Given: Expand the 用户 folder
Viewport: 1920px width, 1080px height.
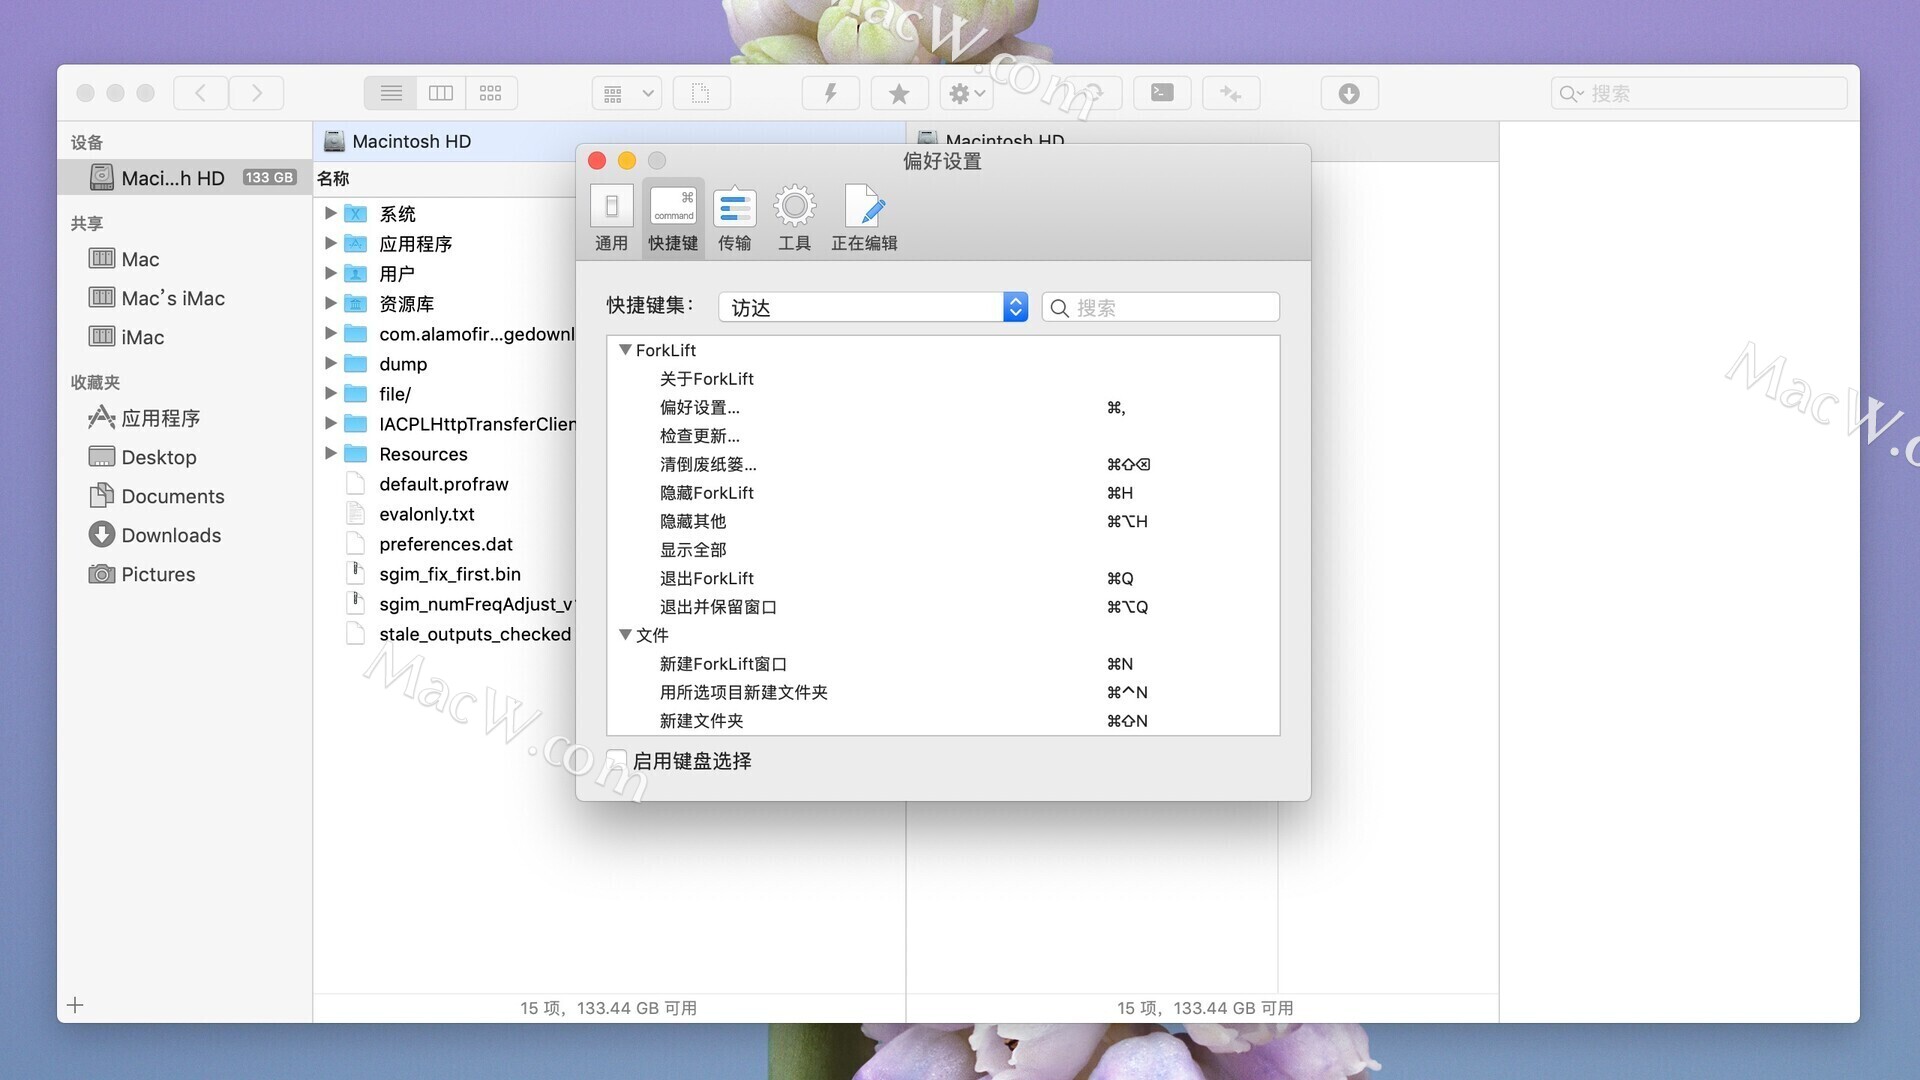Looking at the screenshot, I should [x=330, y=273].
